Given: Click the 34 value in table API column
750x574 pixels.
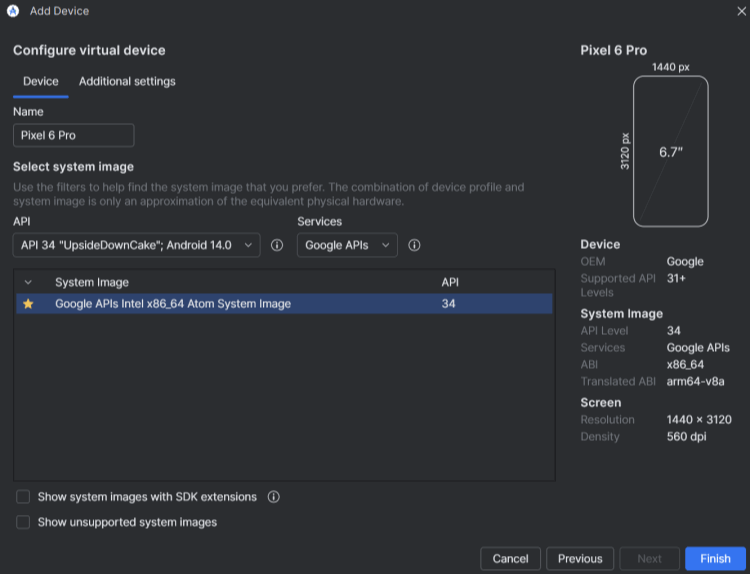Looking at the screenshot, I should tap(449, 304).
